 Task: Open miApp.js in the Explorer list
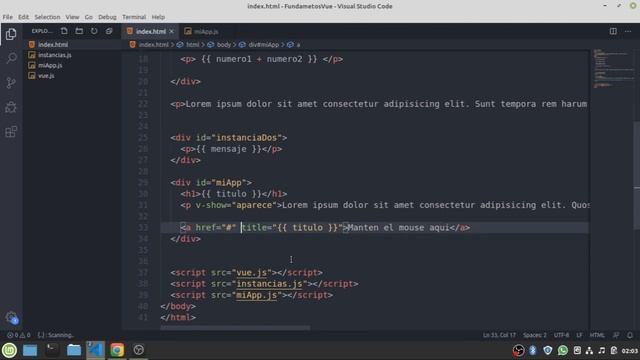[72, 65]
